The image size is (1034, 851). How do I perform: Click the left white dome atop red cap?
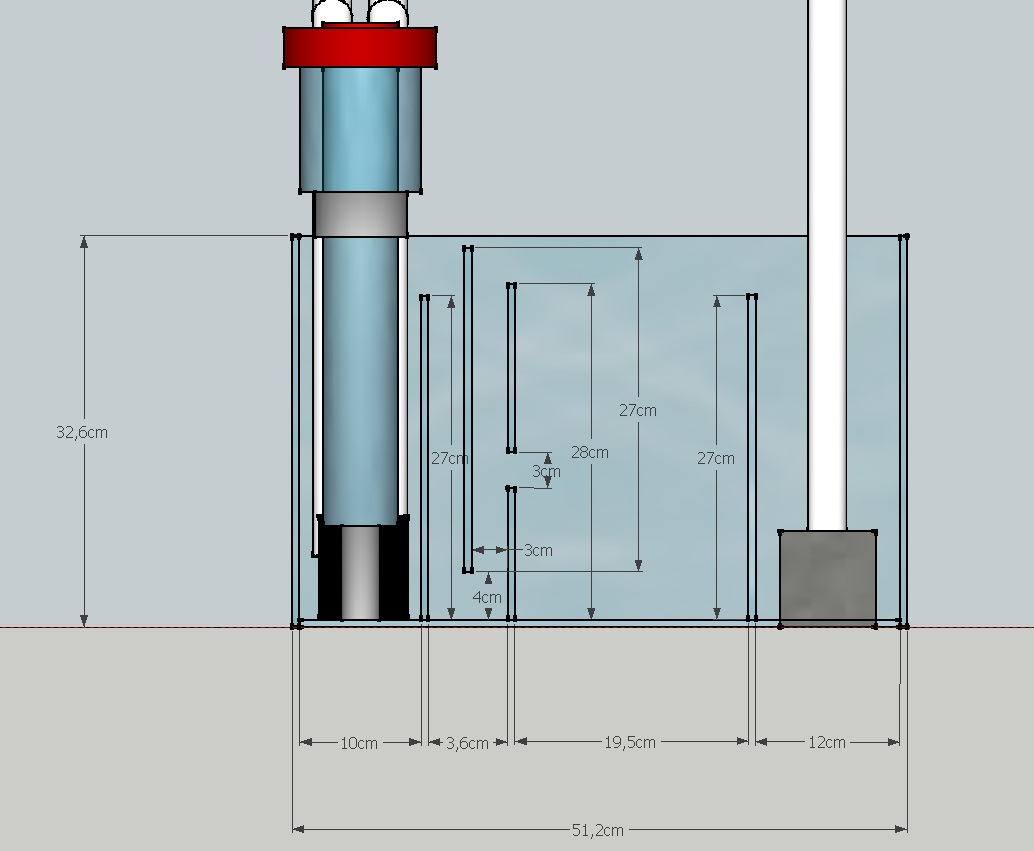pyautogui.click(x=332, y=15)
